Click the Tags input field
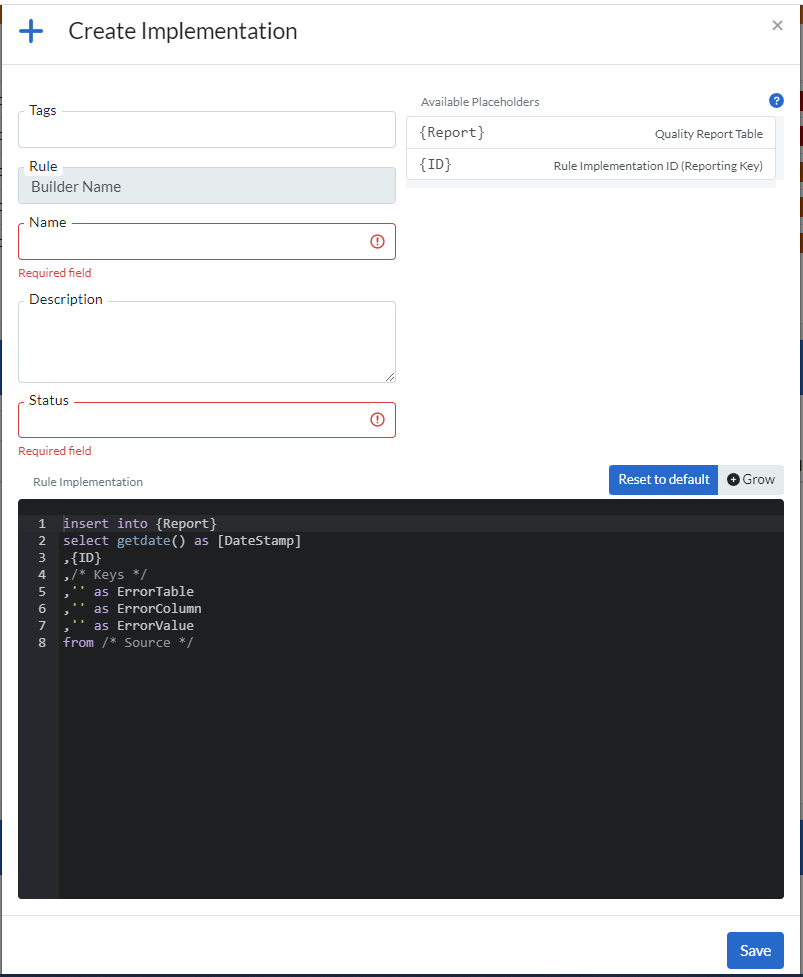 [x=206, y=130]
